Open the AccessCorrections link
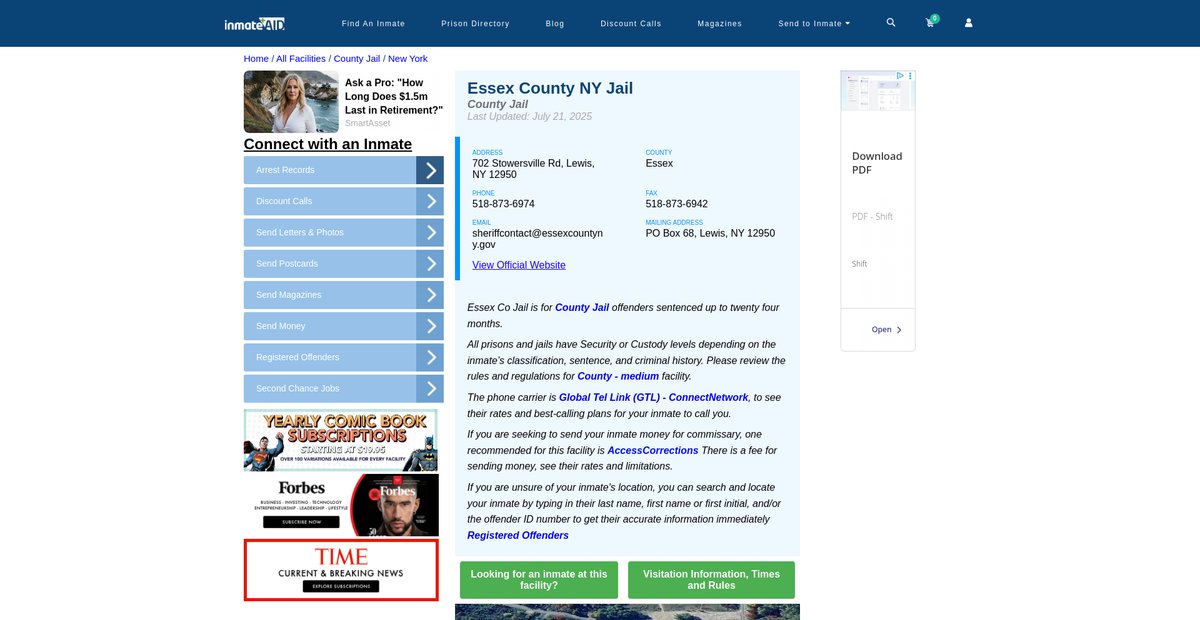 pos(653,450)
